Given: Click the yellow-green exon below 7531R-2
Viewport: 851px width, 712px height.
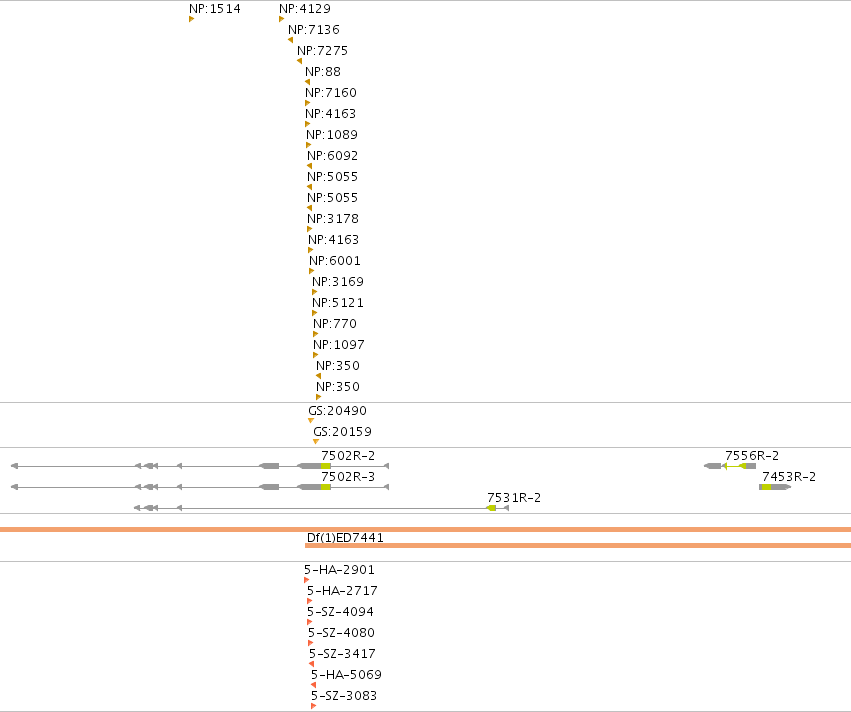Looking at the screenshot, I should 492,508.
